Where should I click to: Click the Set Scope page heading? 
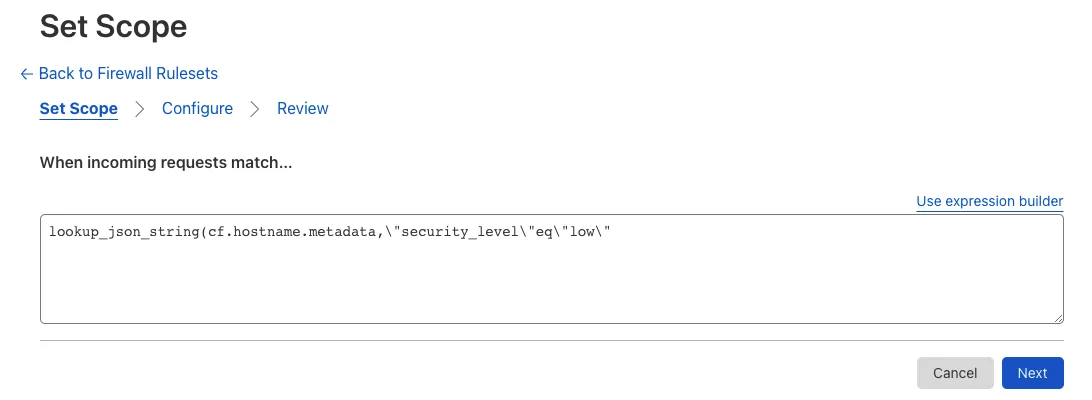pyautogui.click(x=113, y=27)
